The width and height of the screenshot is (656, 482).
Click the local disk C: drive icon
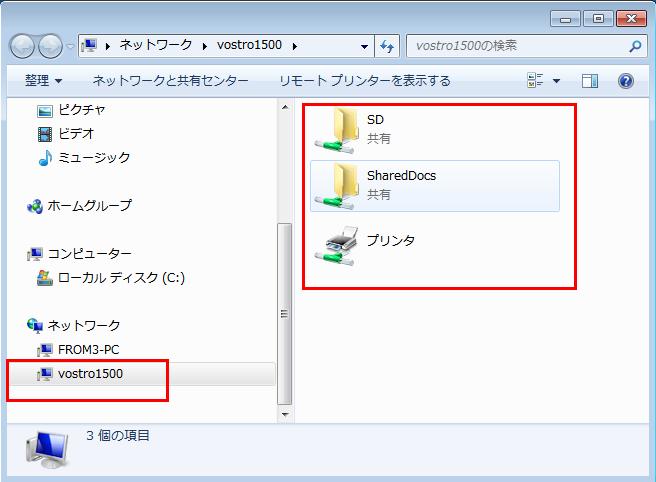(x=45, y=278)
